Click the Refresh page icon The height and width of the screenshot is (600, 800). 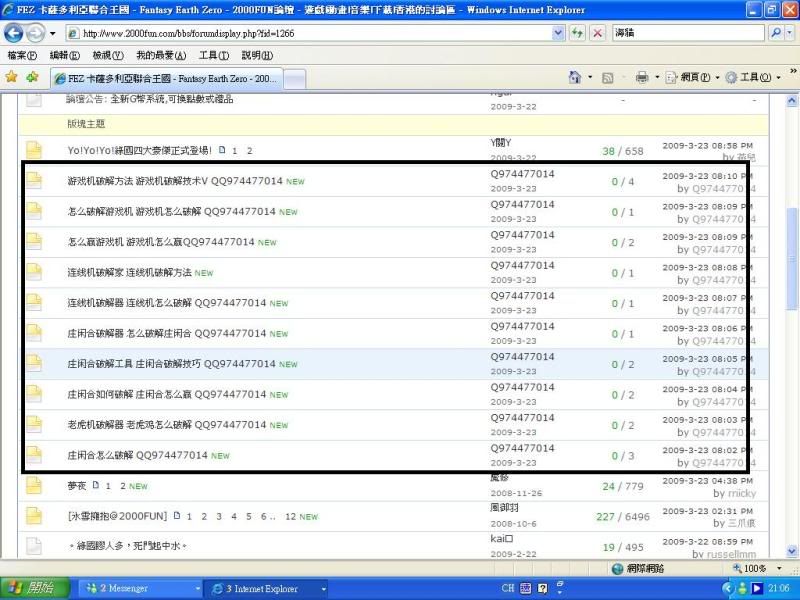pos(578,33)
